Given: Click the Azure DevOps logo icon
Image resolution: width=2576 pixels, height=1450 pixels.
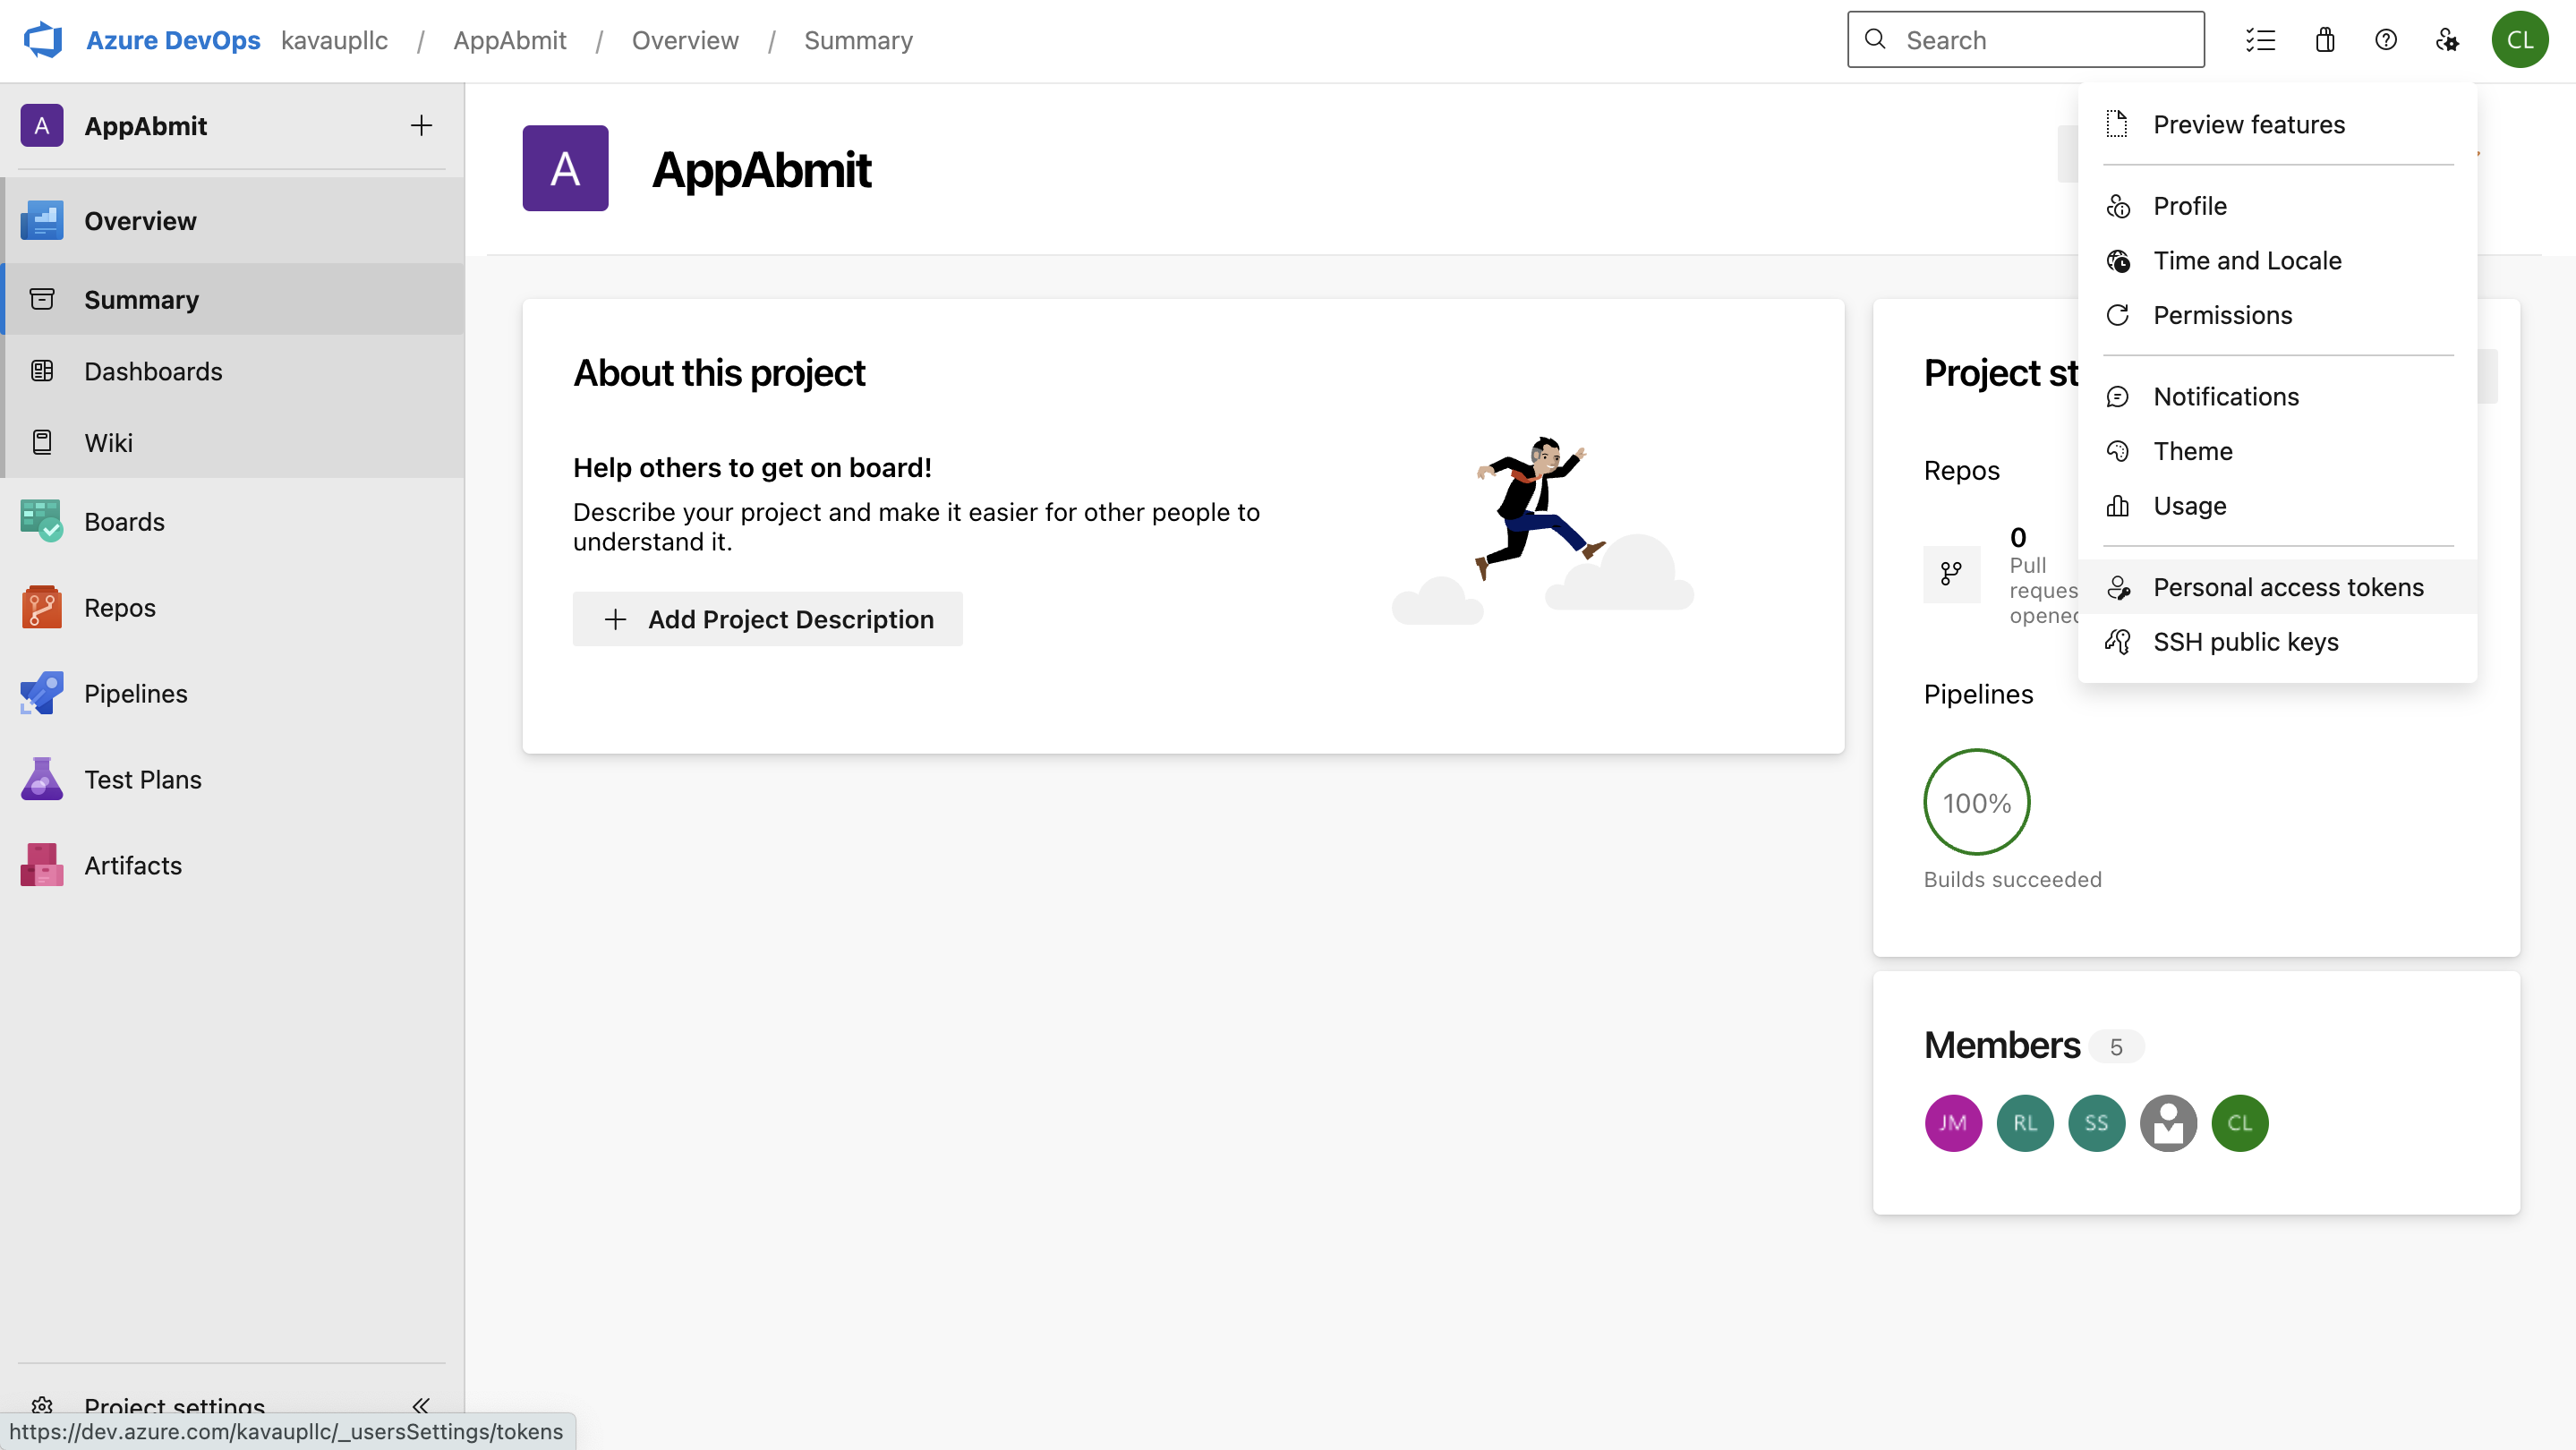Looking at the screenshot, I should point(43,40).
